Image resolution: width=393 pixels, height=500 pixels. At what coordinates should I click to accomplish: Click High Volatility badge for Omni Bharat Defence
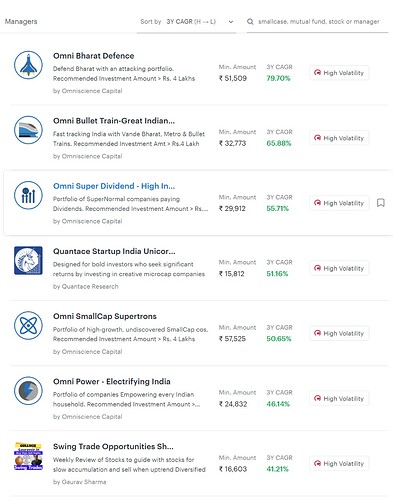point(339,73)
